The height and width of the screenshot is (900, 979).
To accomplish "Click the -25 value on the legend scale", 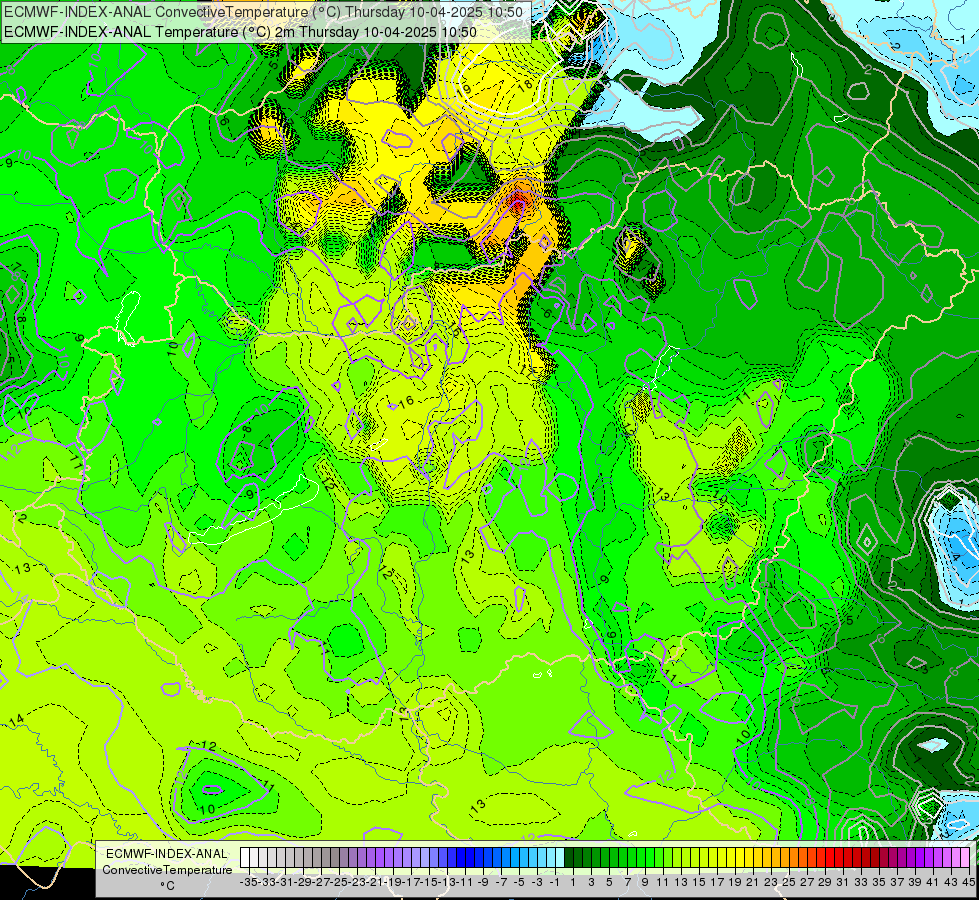I will [338, 882].
